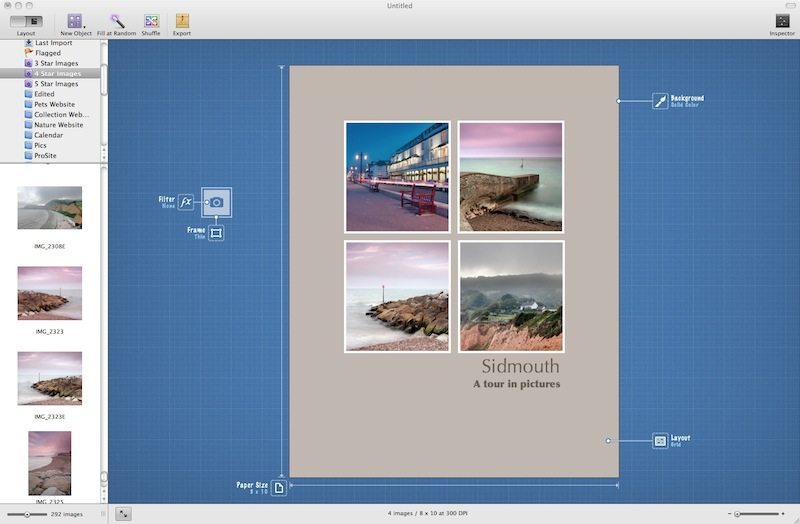Click the Background Solid Color label
The width and height of the screenshot is (800, 524).
point(687,101)
